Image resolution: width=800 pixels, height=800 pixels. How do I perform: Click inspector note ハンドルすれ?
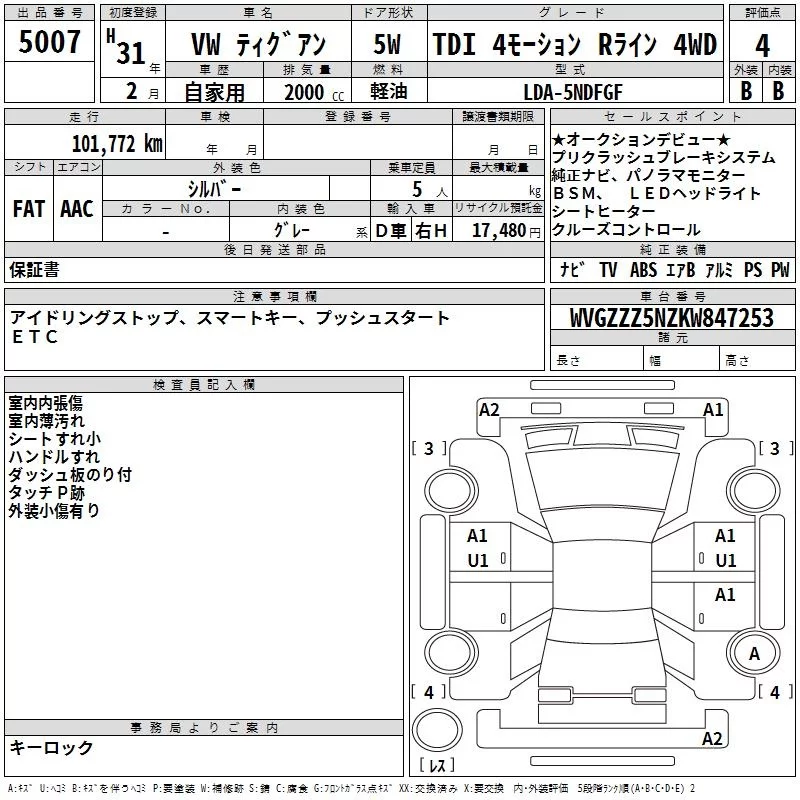[x=54, y=457]
